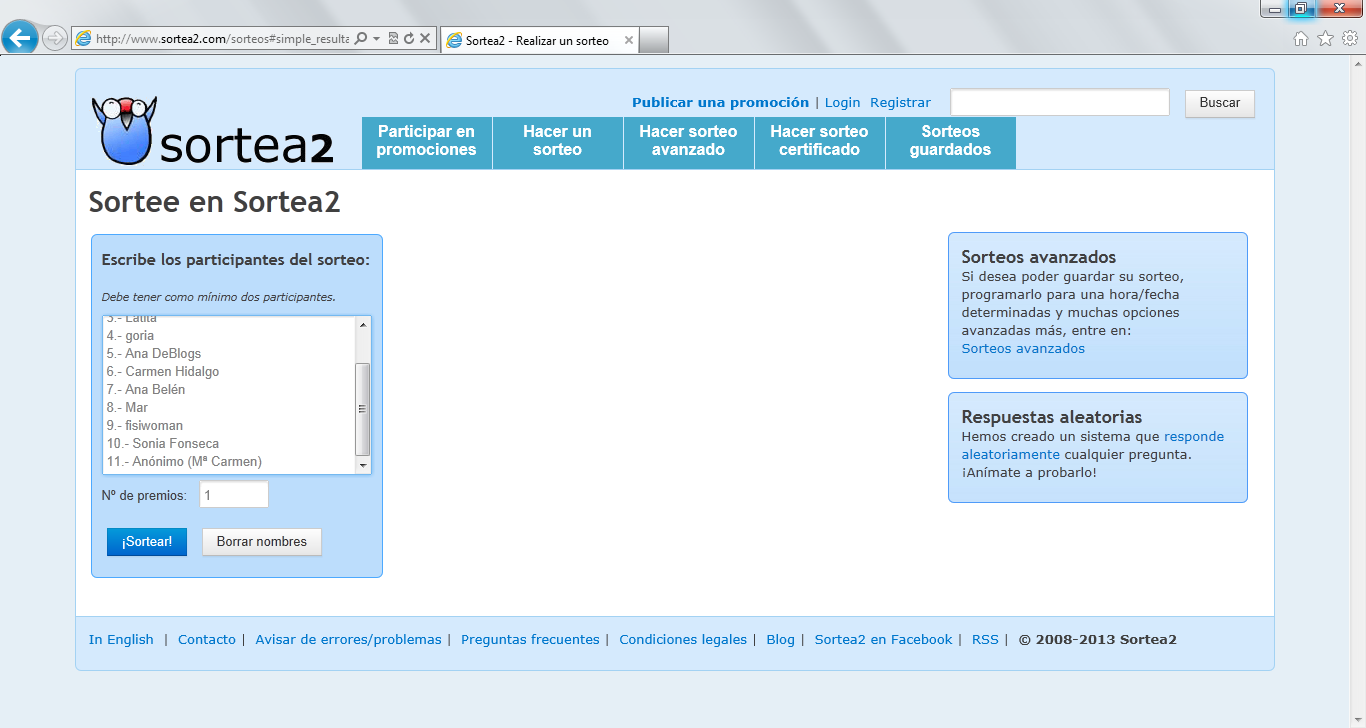Open the RSS footer link
The width and height of the screenshot is (1366, 728).
[985, 640]
